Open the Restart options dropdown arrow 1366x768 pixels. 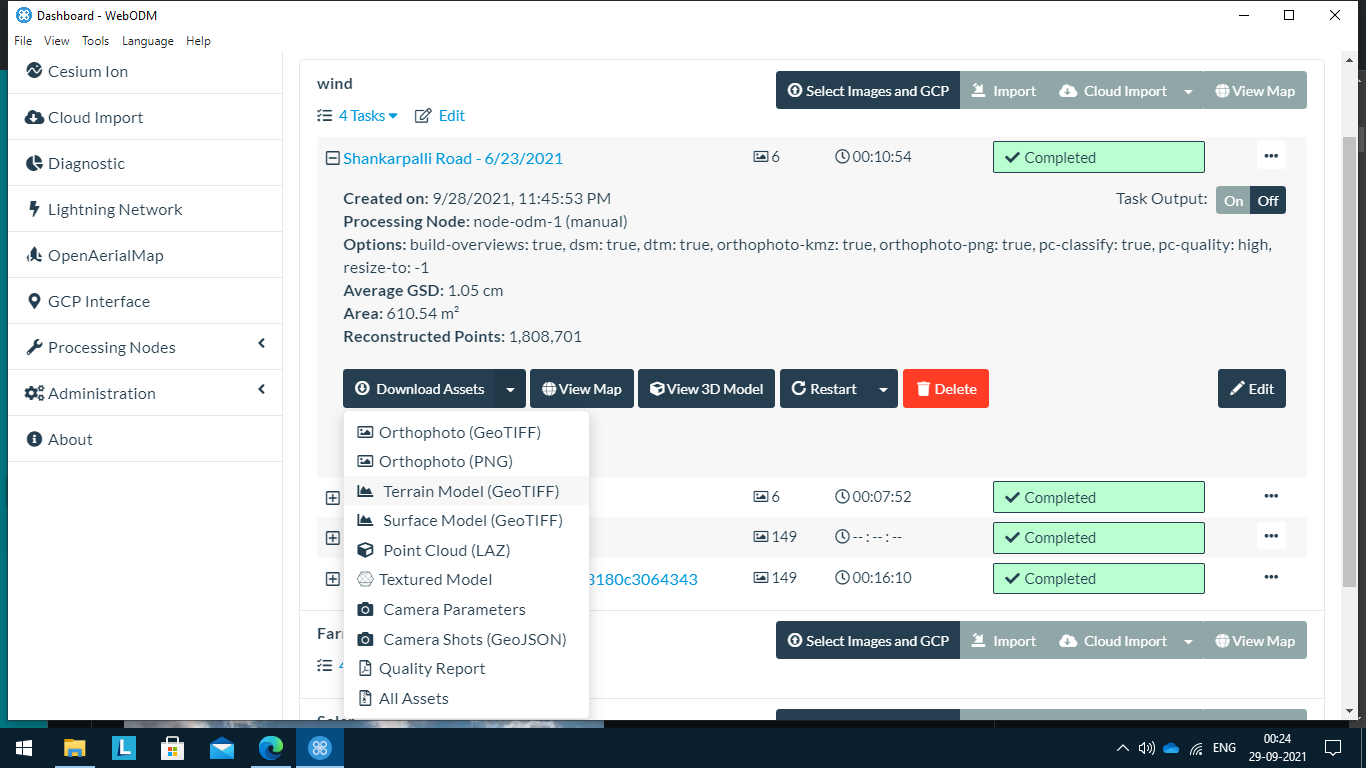click(x=883, y=389)
